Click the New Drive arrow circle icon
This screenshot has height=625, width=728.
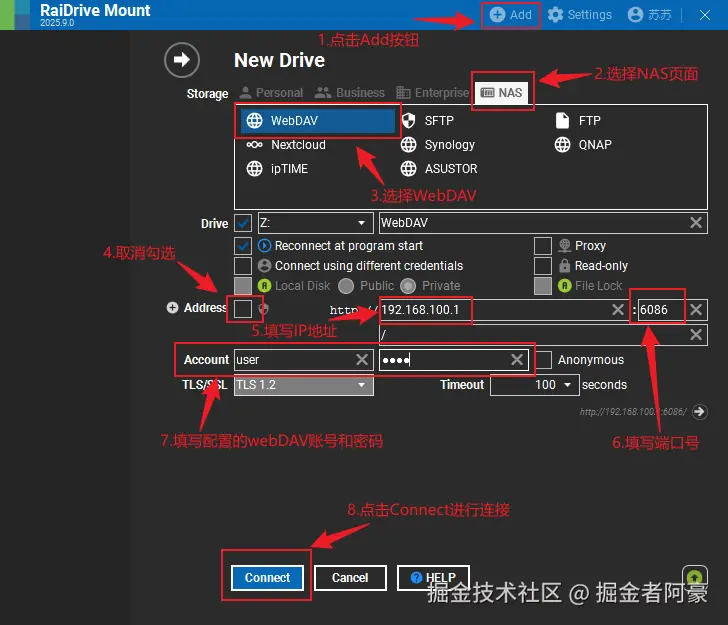(x=182, y=60)
